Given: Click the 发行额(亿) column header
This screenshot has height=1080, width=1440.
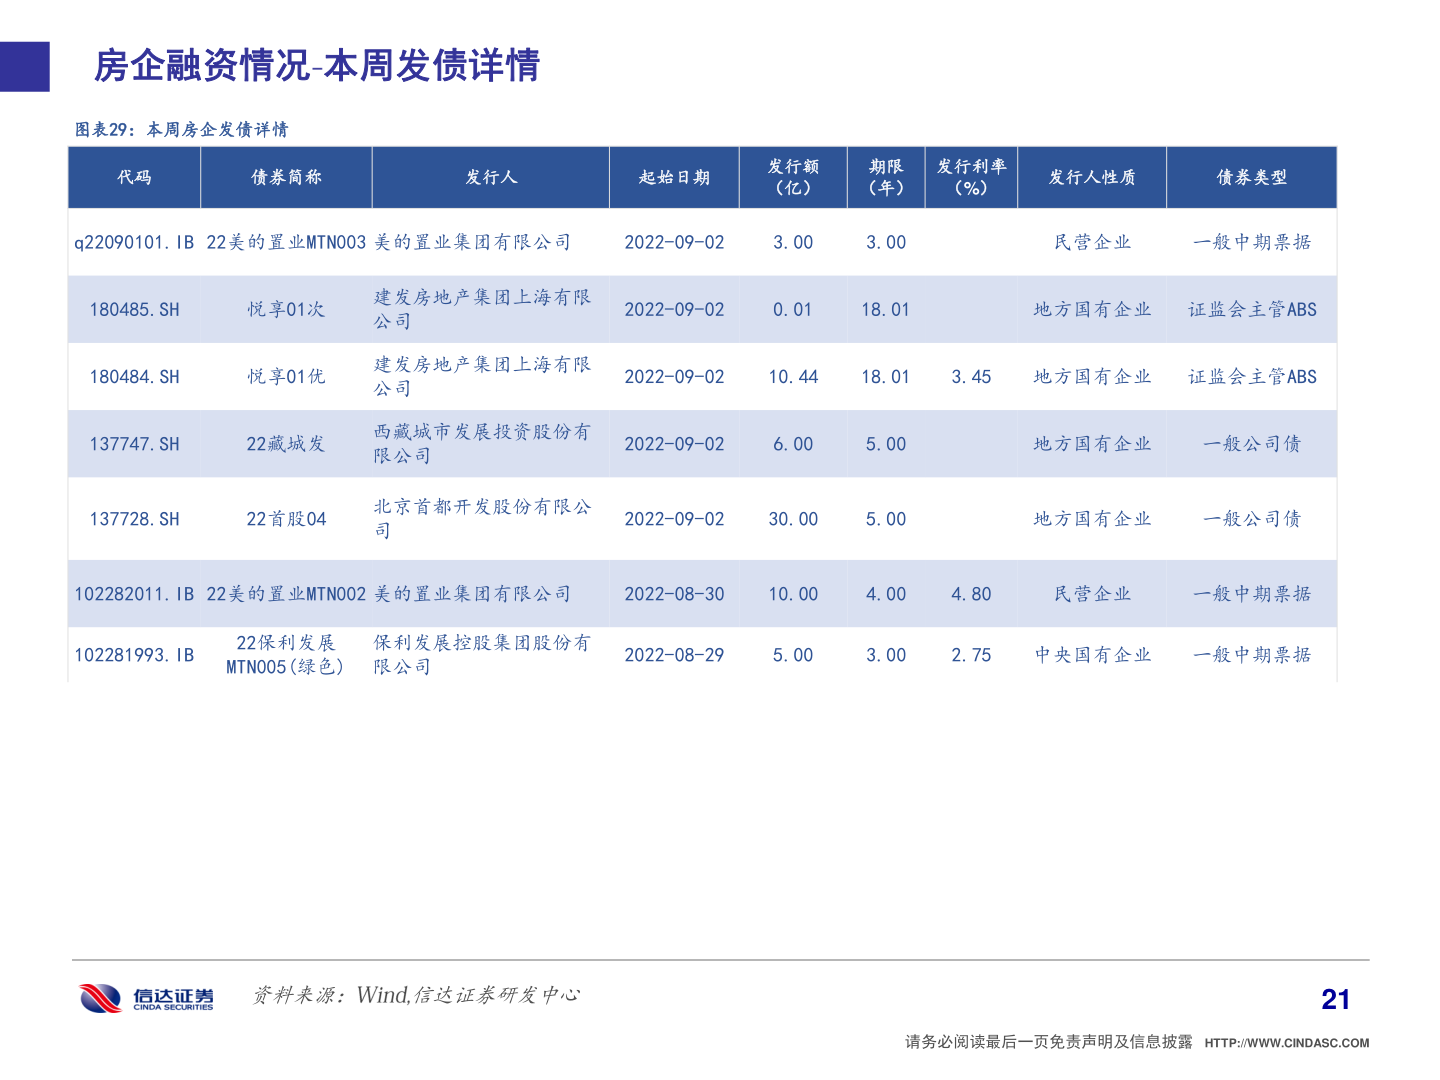Looking at the screenshot, I should click(793, 177).
